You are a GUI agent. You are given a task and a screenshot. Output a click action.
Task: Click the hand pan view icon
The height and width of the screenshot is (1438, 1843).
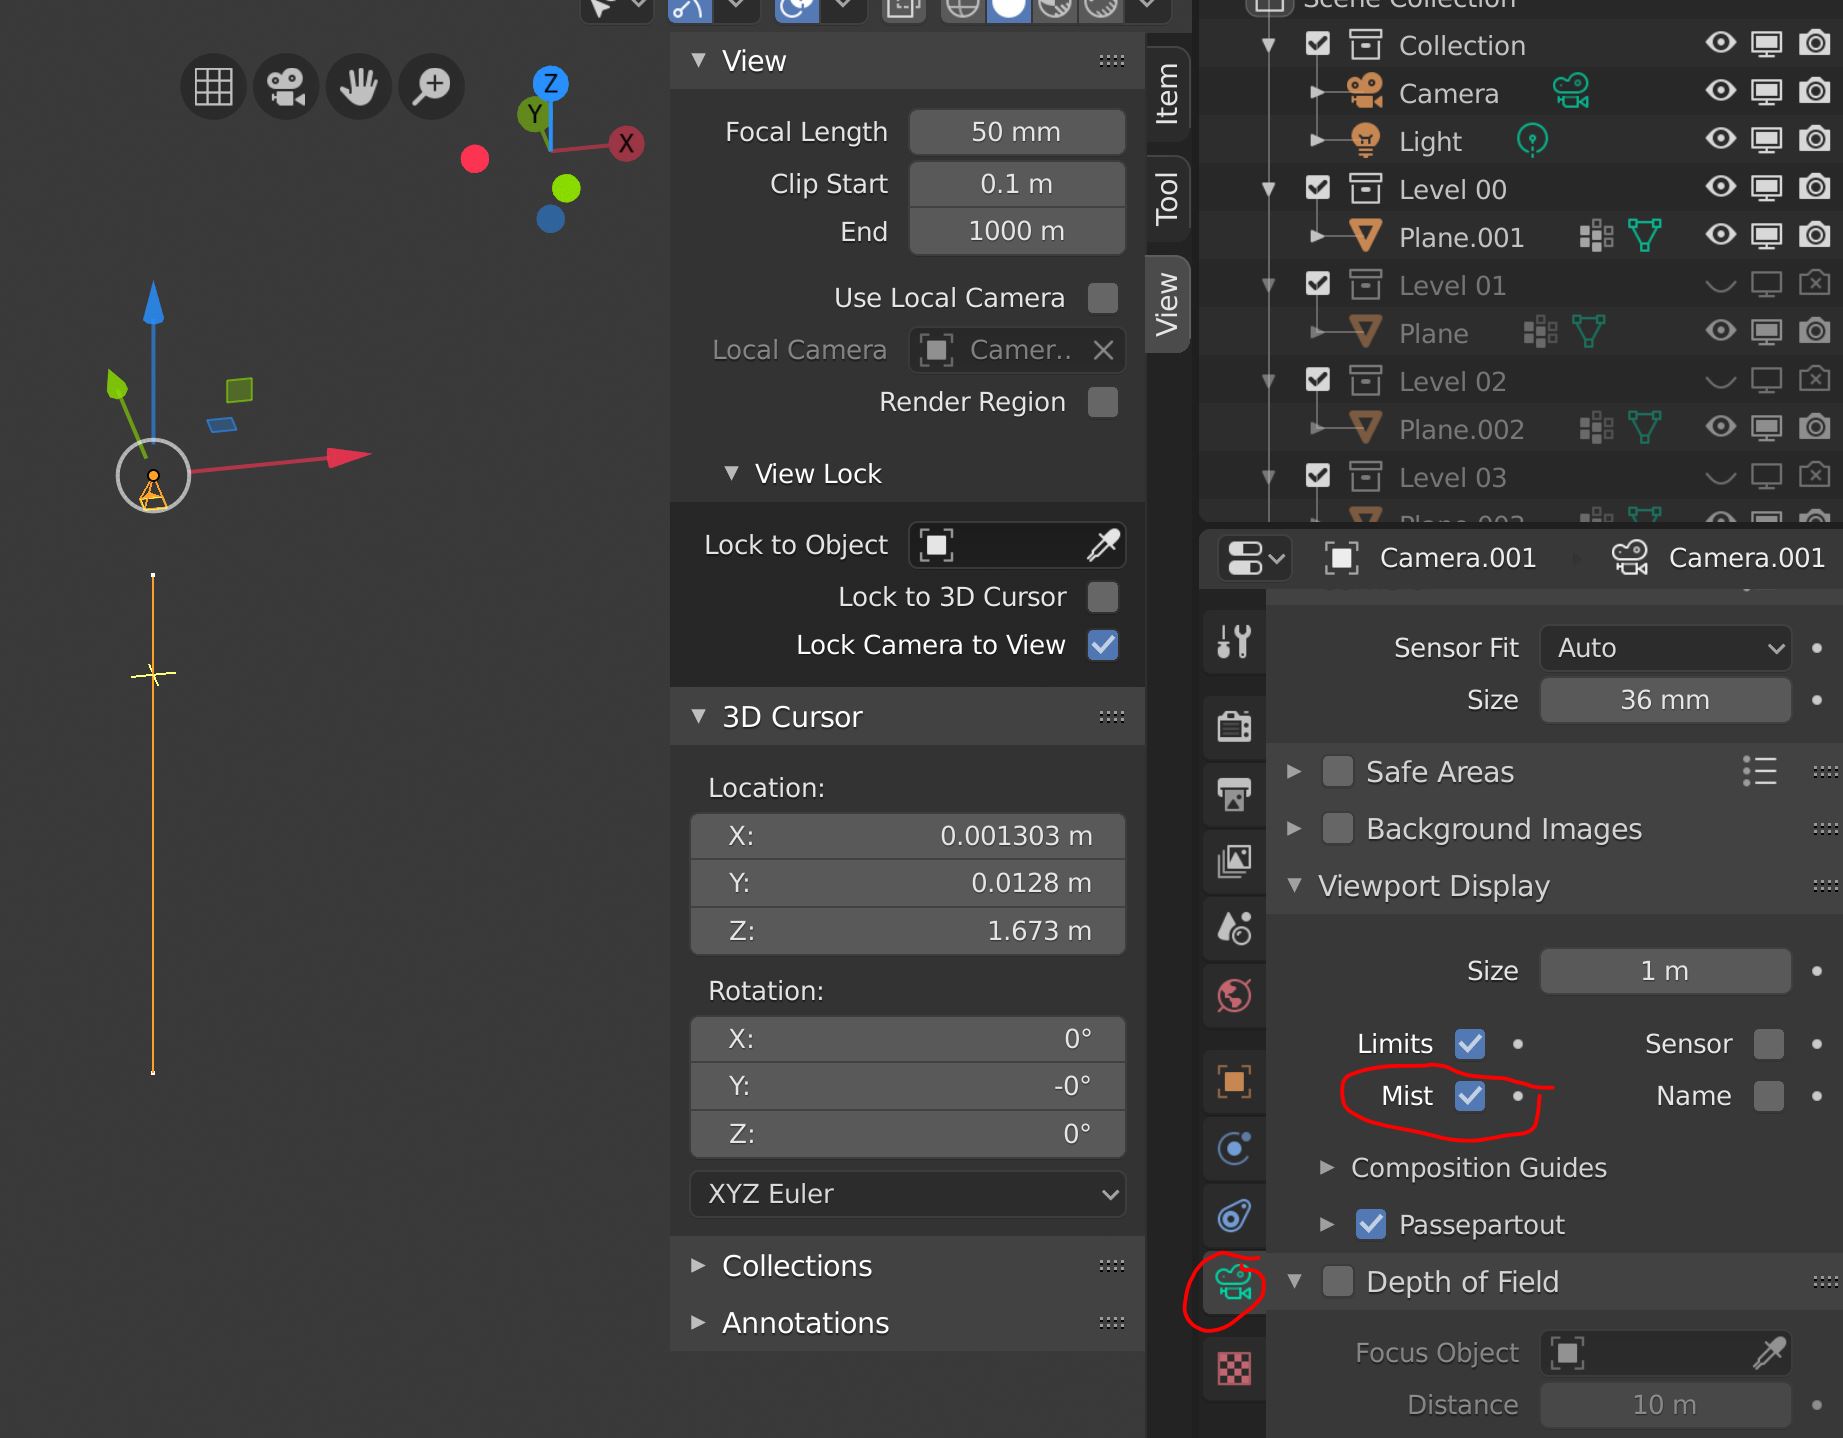(x=358, y=87)
